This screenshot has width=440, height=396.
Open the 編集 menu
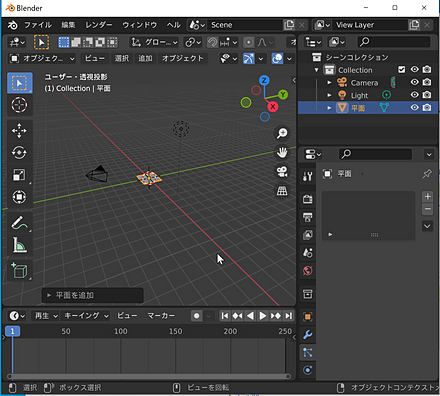tap(68, 25)
